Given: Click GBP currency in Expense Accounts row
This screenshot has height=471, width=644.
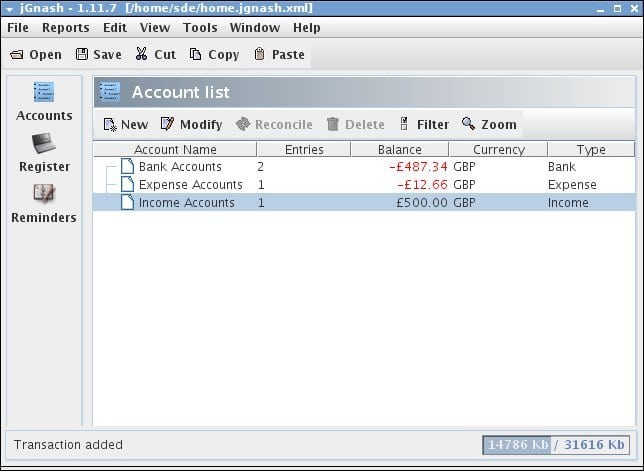Looking at the screenshot, I should tap(464, 185).
